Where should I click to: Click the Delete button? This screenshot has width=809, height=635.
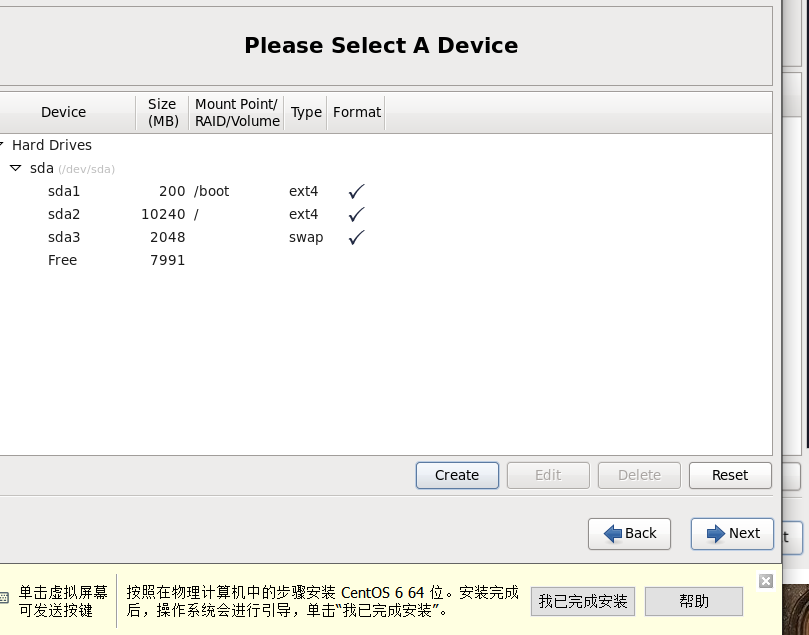639,475
